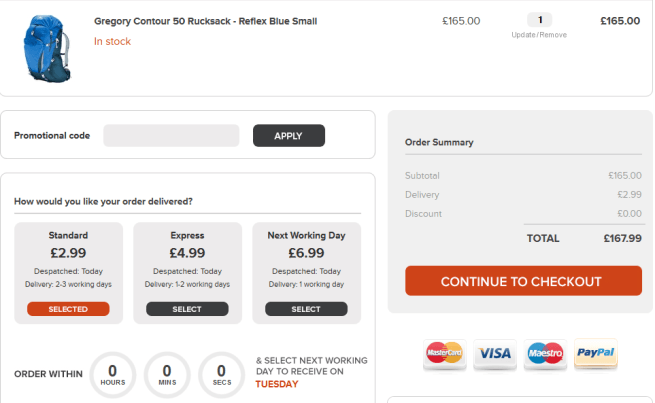655x403 pixels.
Task: Click the Express £4.99 delivery price
Action: [x=187, y=253]
